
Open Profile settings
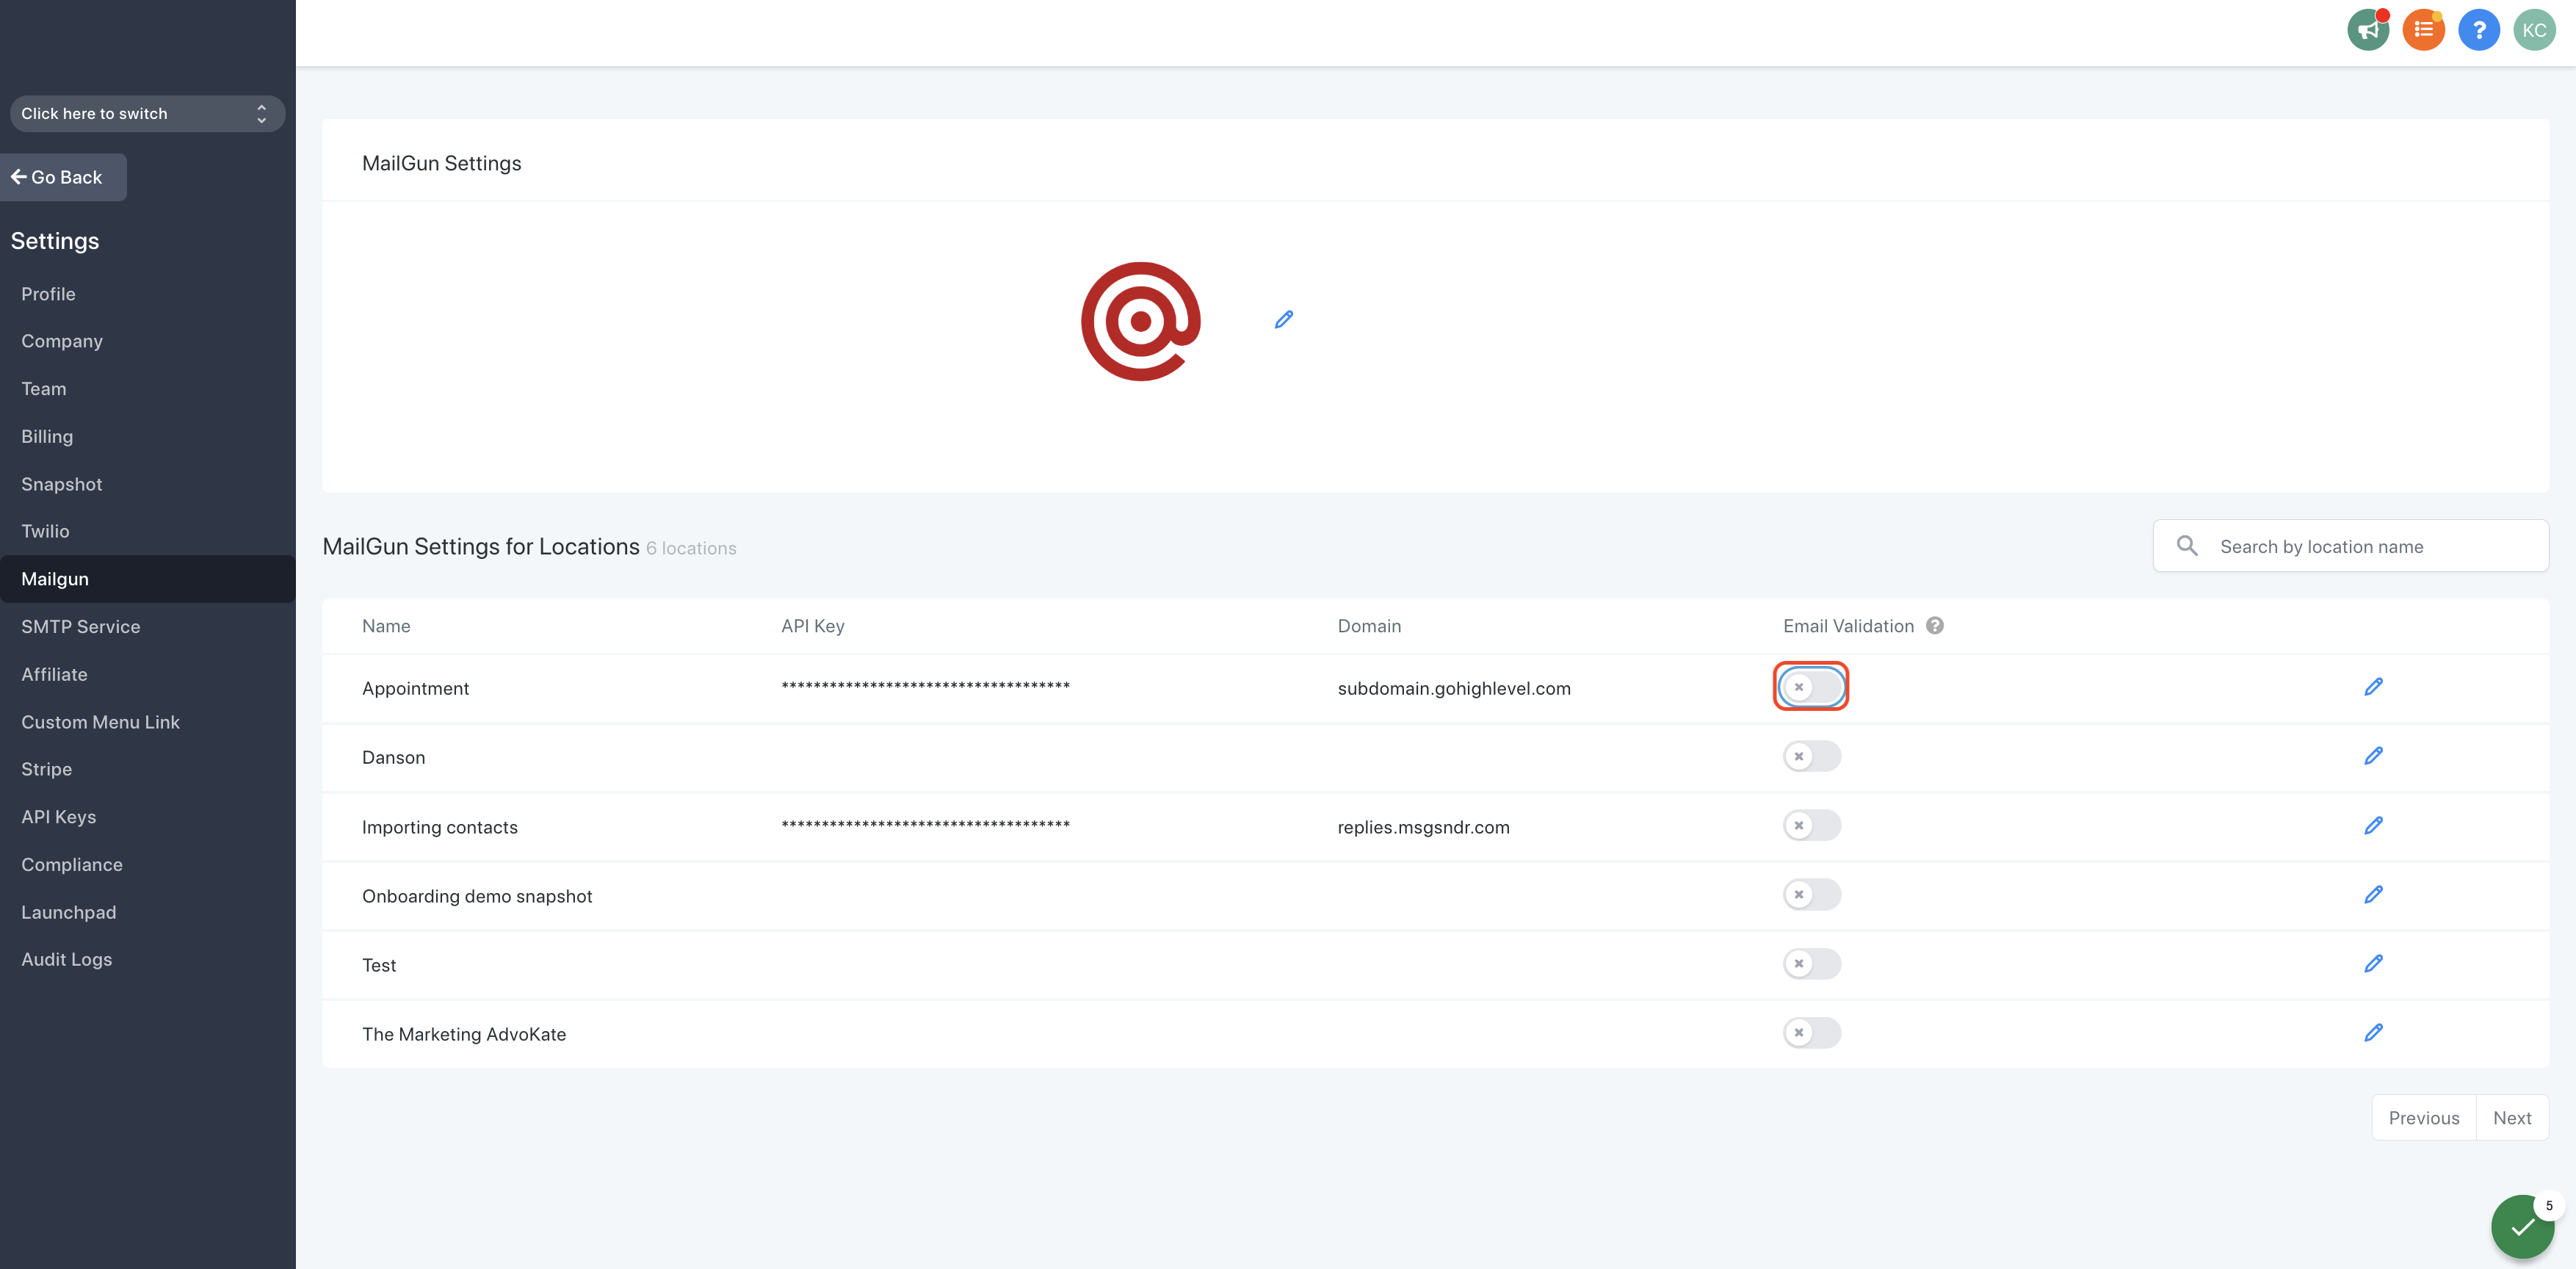tap(48, 294)
